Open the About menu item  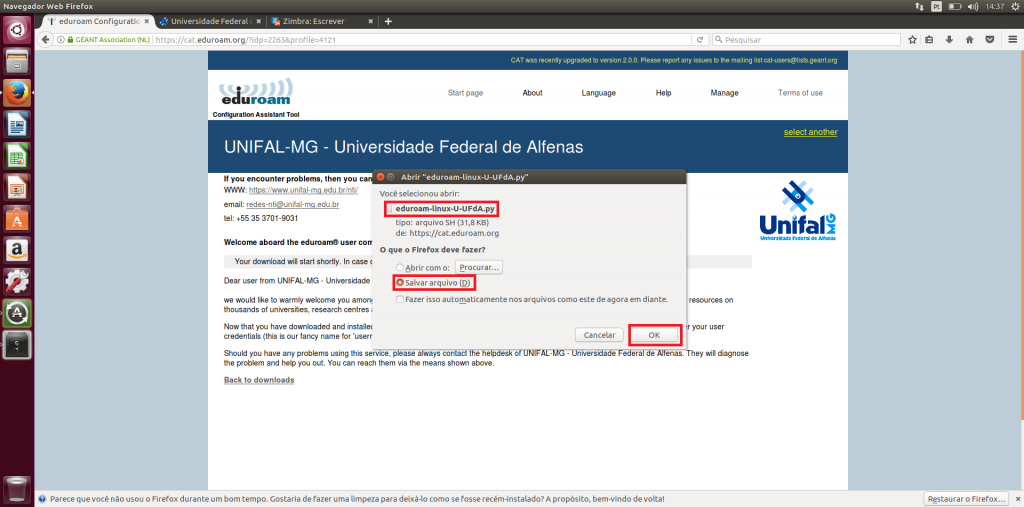tap(532, 93)
